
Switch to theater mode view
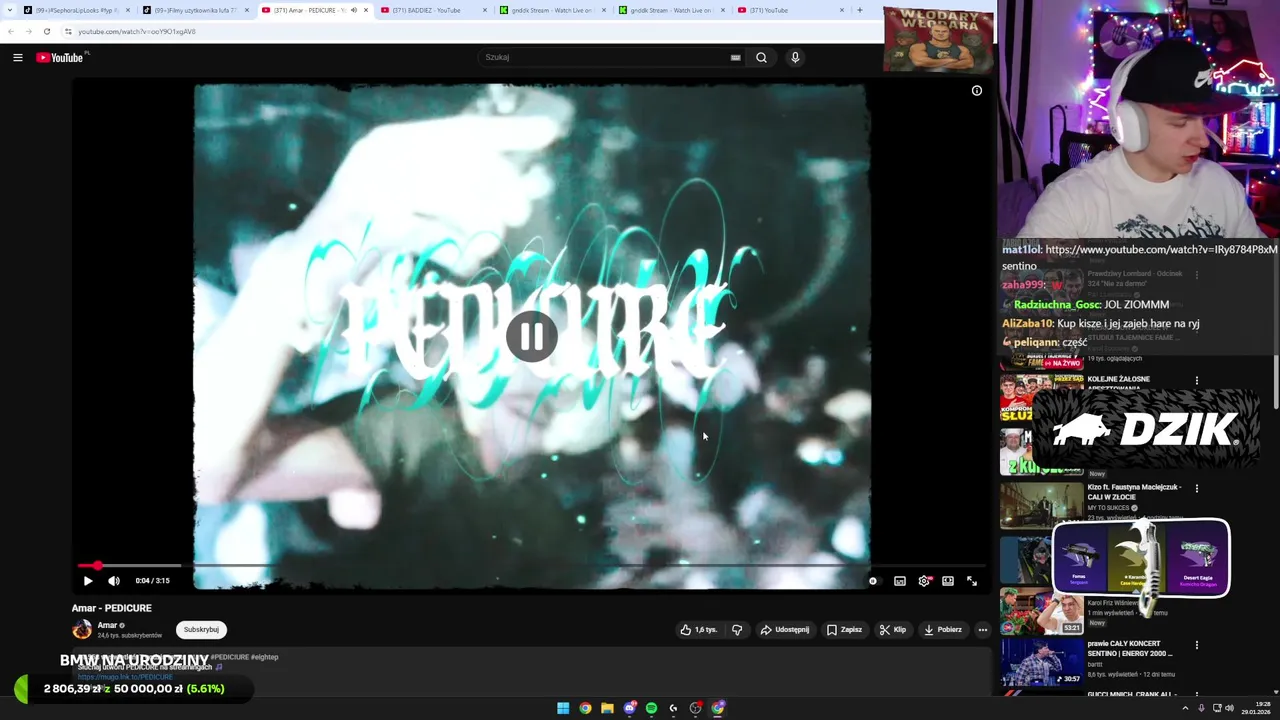(948, 581)
